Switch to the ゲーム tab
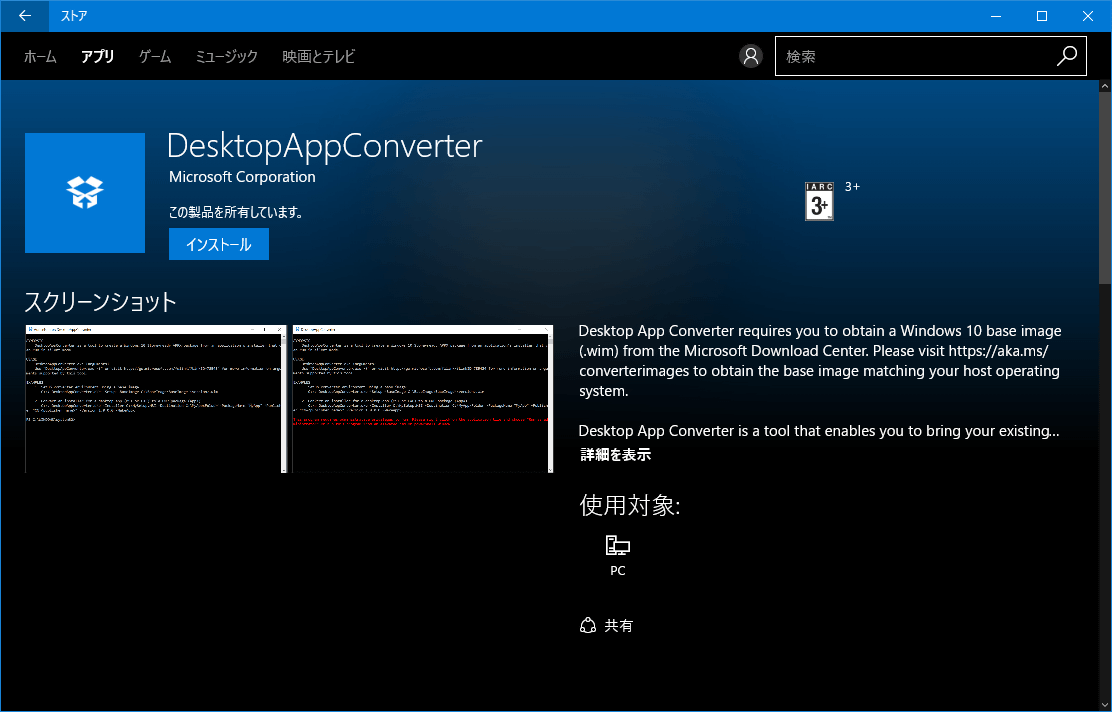Image resolution: width=1112 pixels, height=712 pixels. tap(155, 57)
